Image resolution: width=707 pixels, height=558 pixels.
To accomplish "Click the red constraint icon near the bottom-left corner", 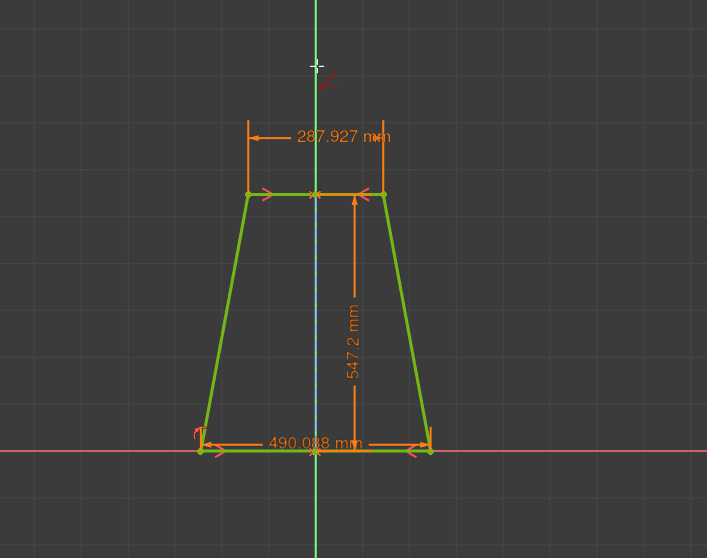I will tap(197, 434).
